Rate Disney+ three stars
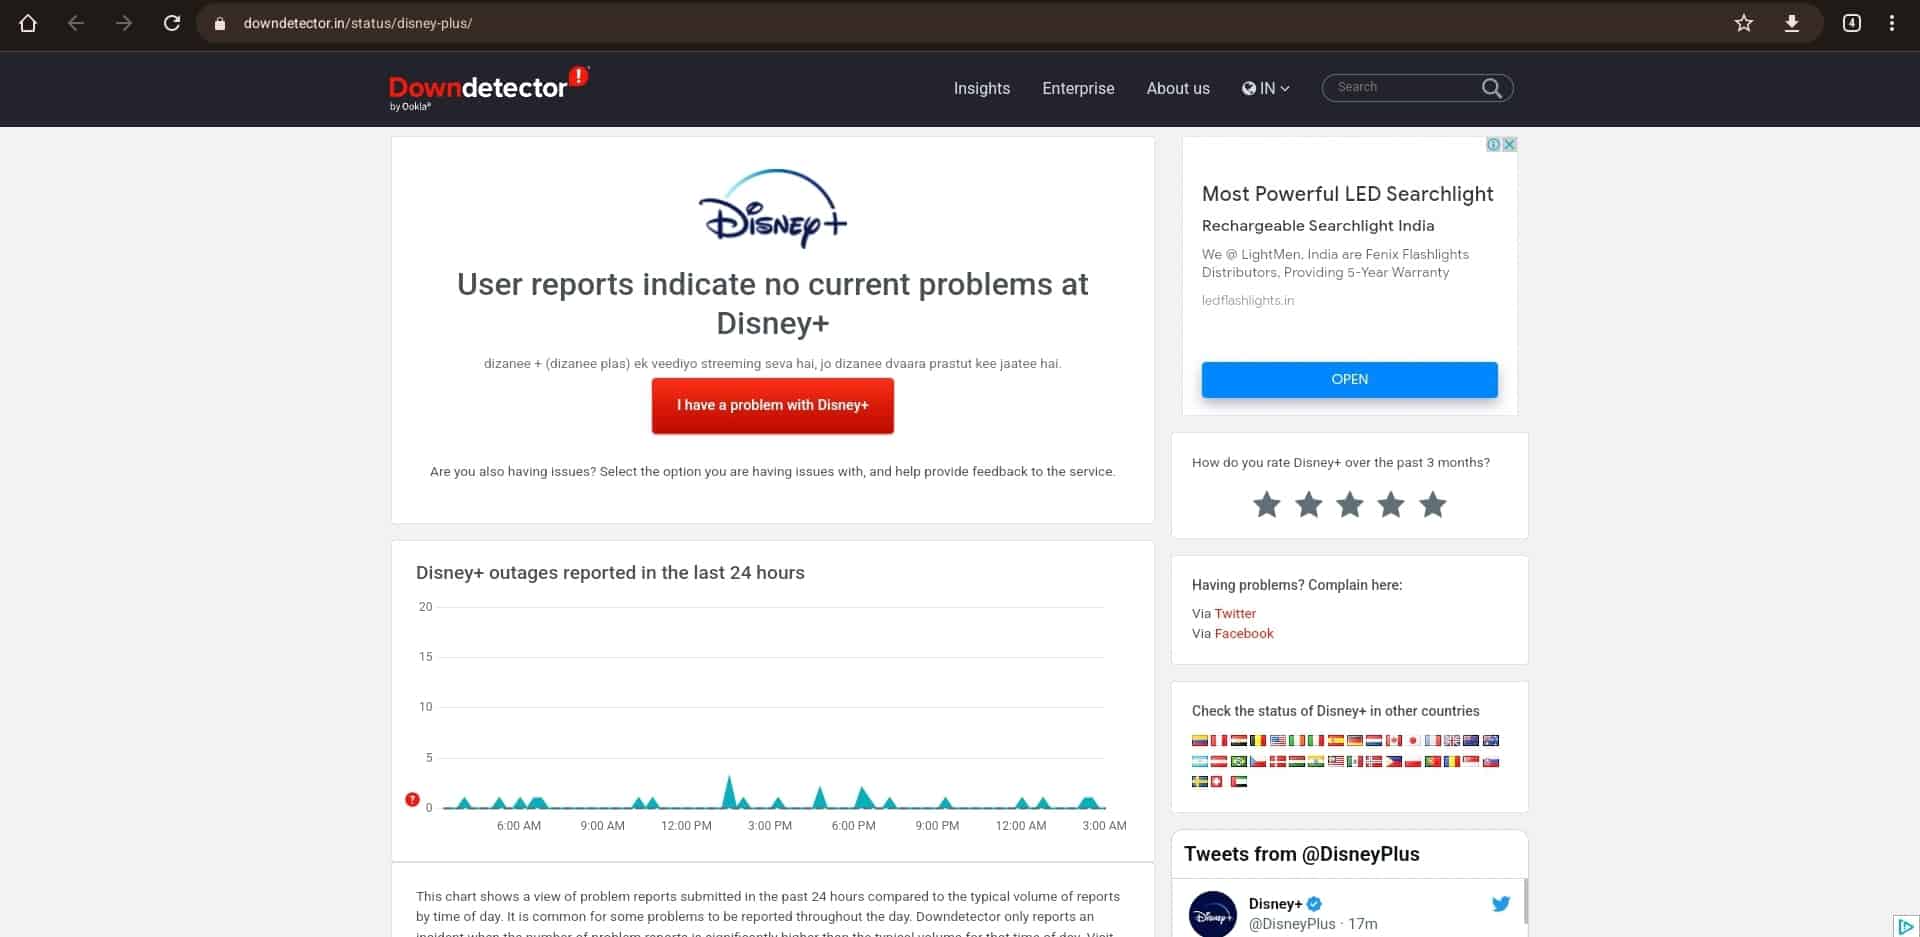Screen dimensions: 1920x937 pos(1350,505)
